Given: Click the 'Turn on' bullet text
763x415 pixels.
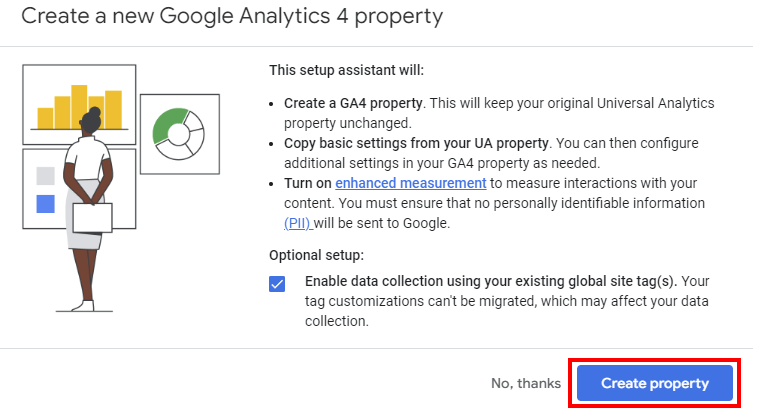Looking at the screenshot, I should tap(308, 183).
